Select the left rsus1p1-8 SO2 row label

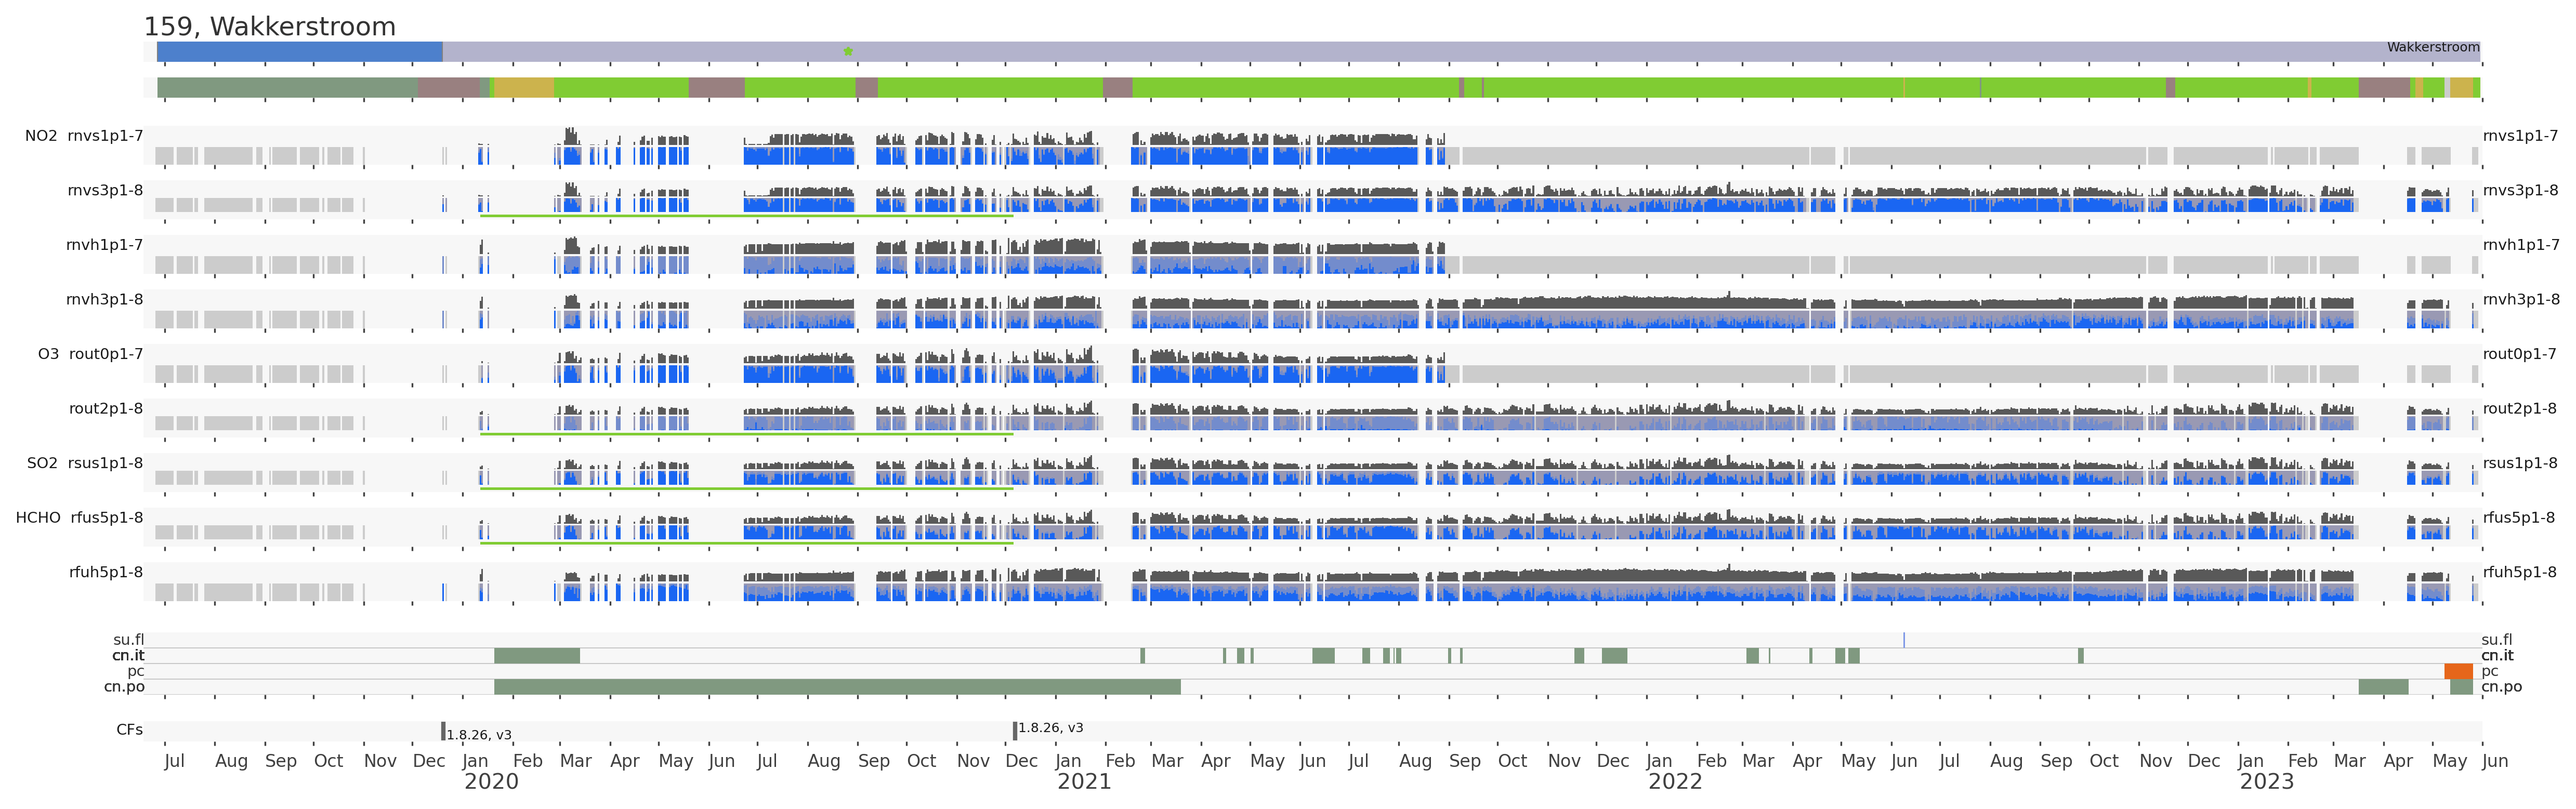[105, 463]
